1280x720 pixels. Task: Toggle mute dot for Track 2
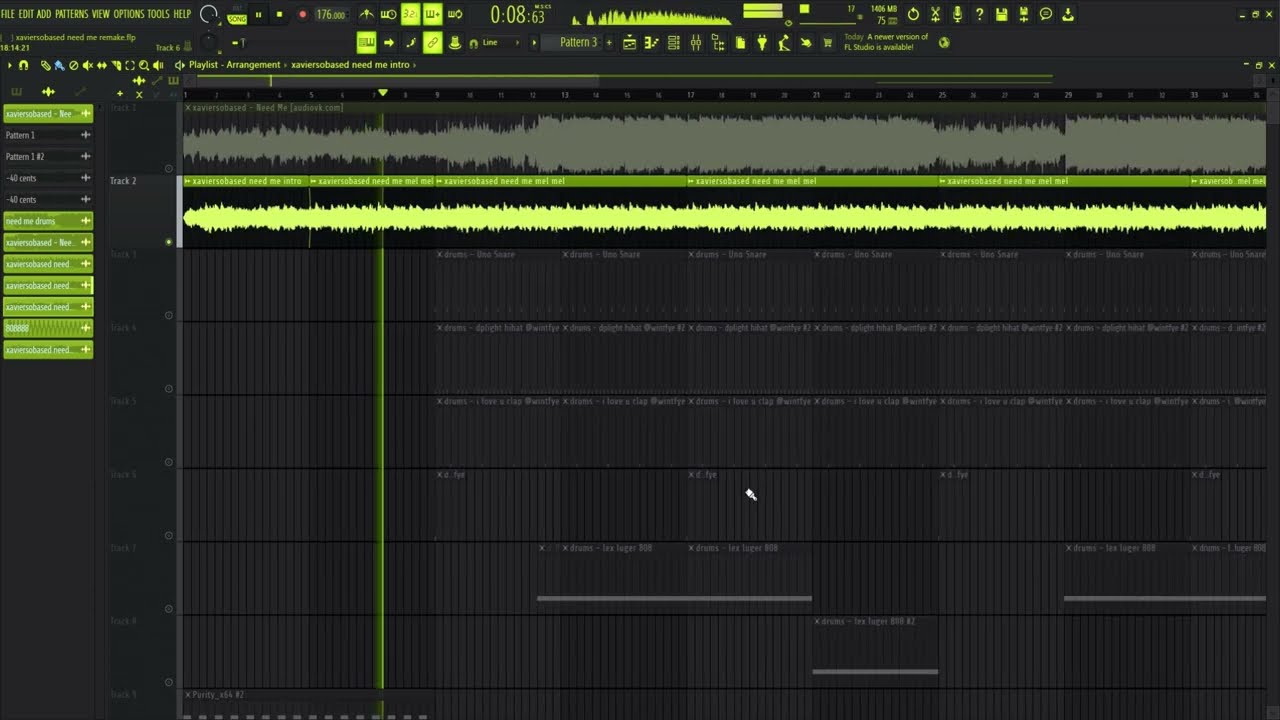(168, 242)
